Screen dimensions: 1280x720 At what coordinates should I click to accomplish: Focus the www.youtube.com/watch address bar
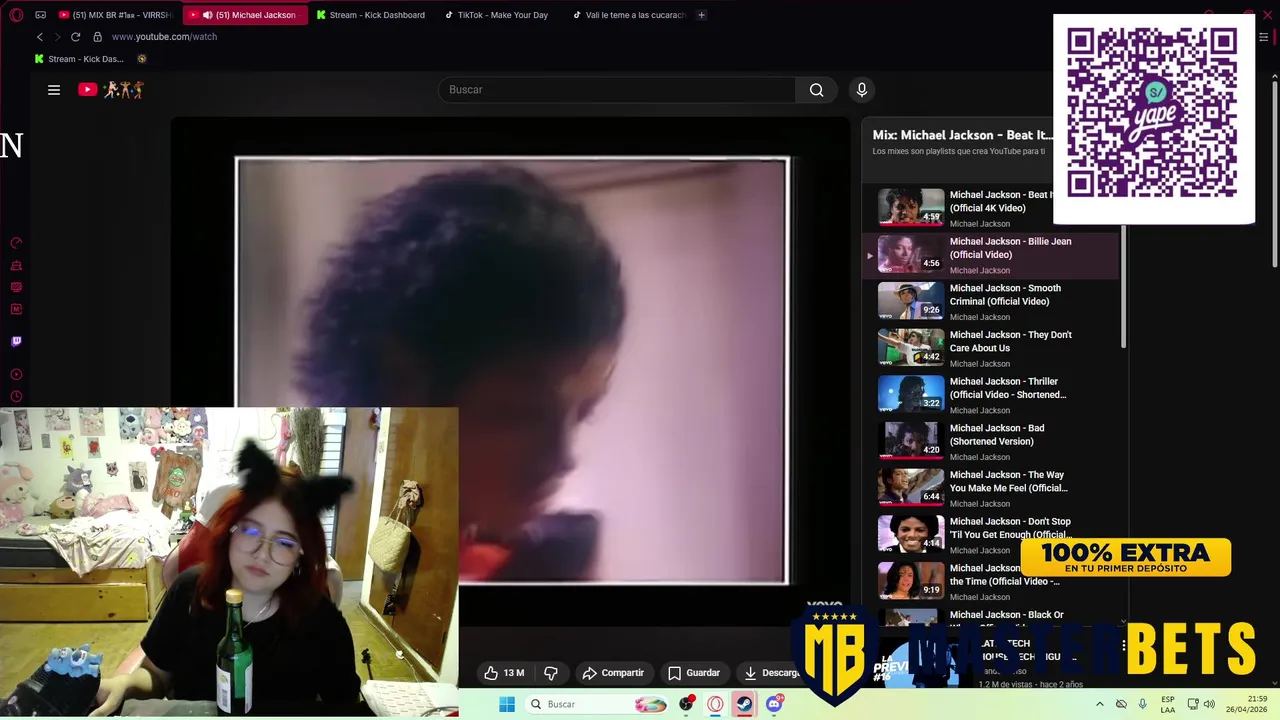pos(164,37)
